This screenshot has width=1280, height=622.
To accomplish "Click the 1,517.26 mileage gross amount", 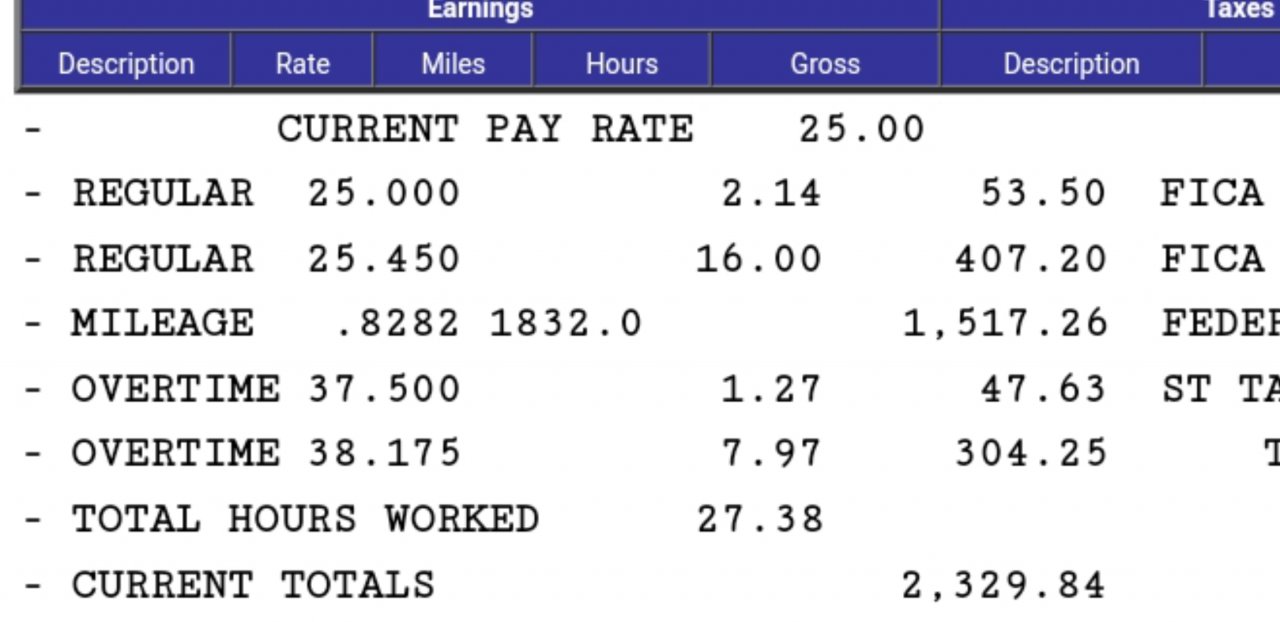I will click(1005, 323).
